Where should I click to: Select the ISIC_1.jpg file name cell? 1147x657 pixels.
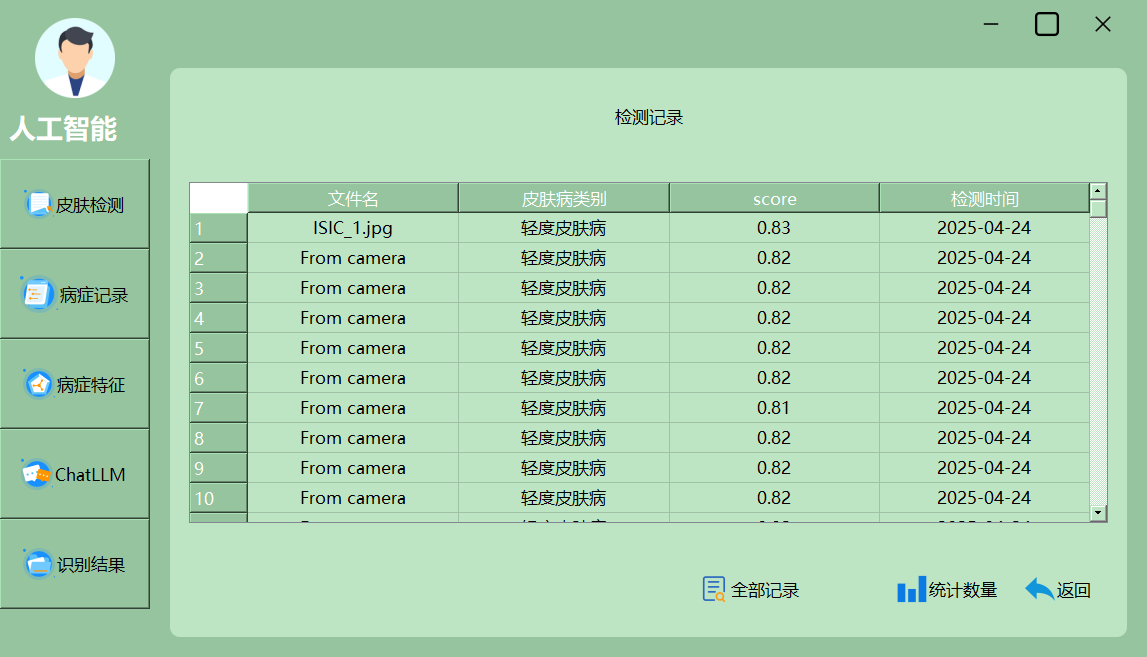353,228
